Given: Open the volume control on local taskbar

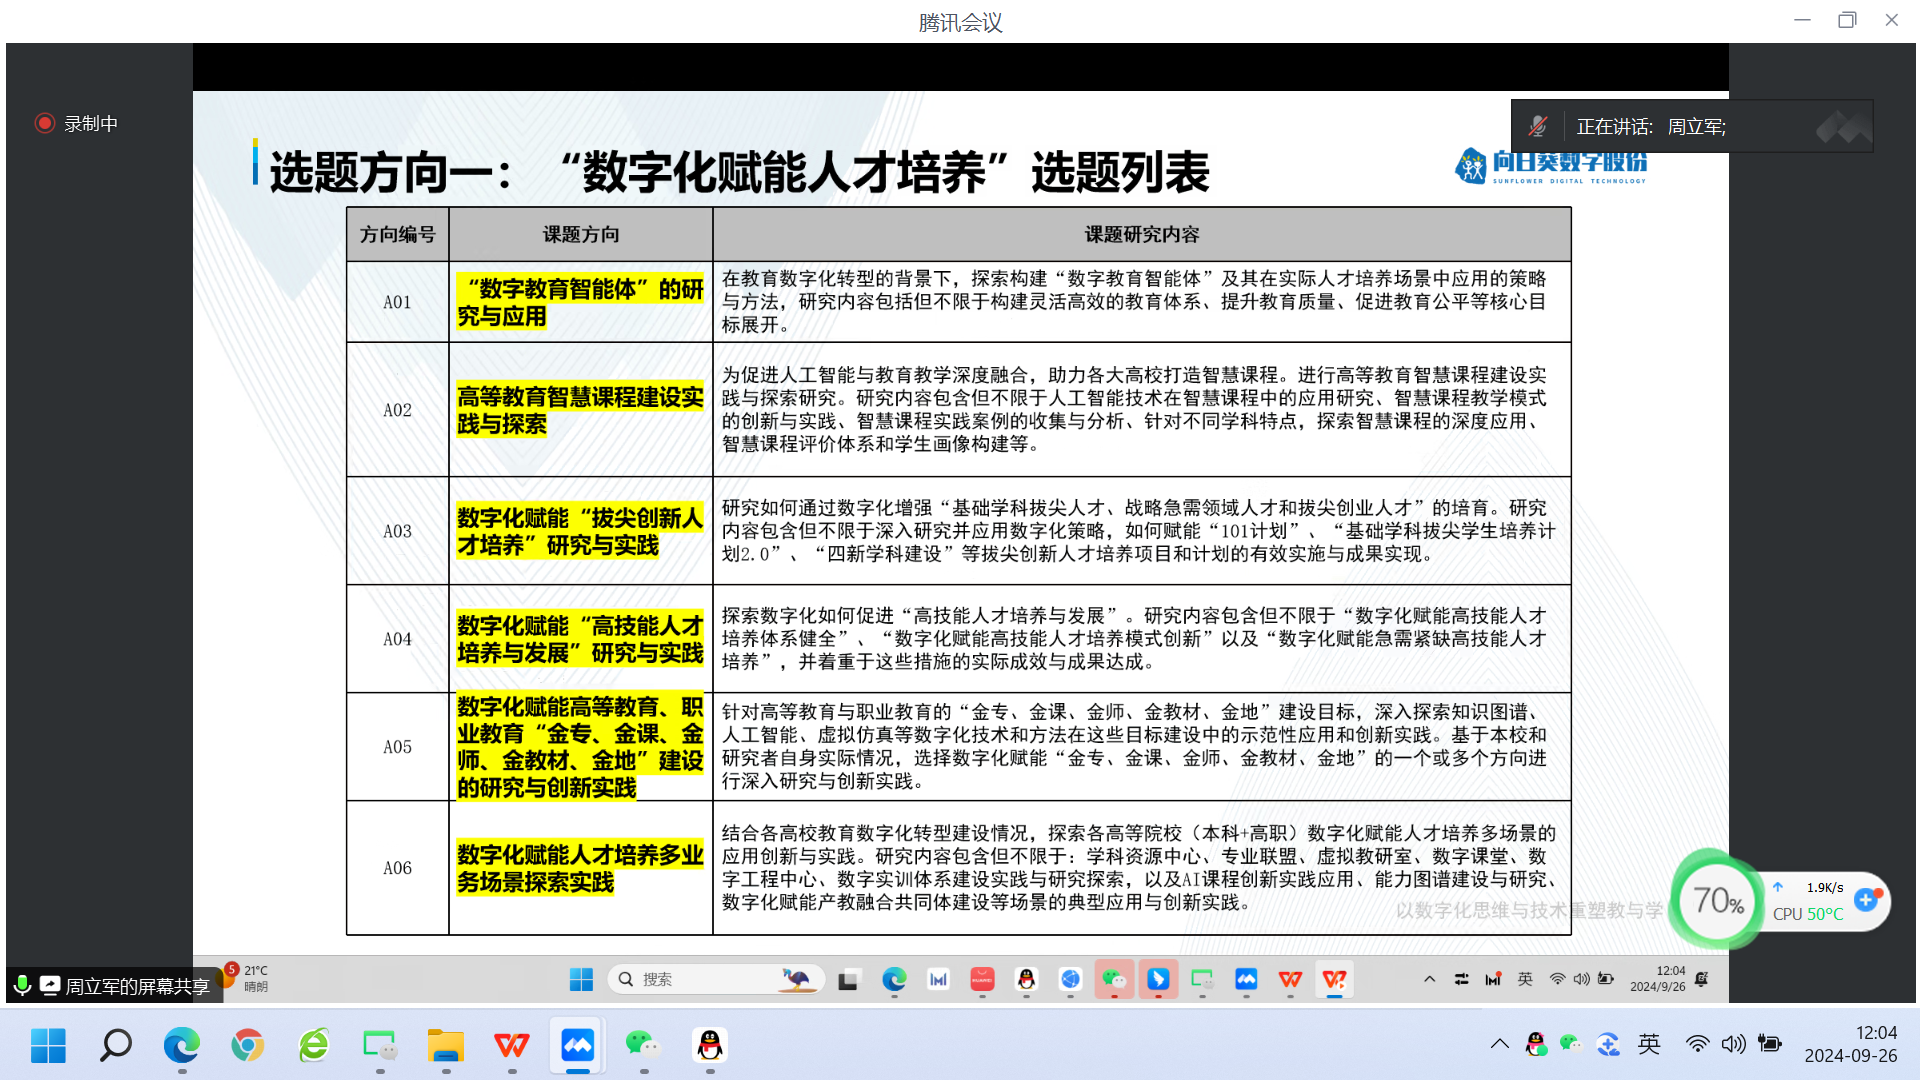Looking at the screenshot, I should 1733,1044.
